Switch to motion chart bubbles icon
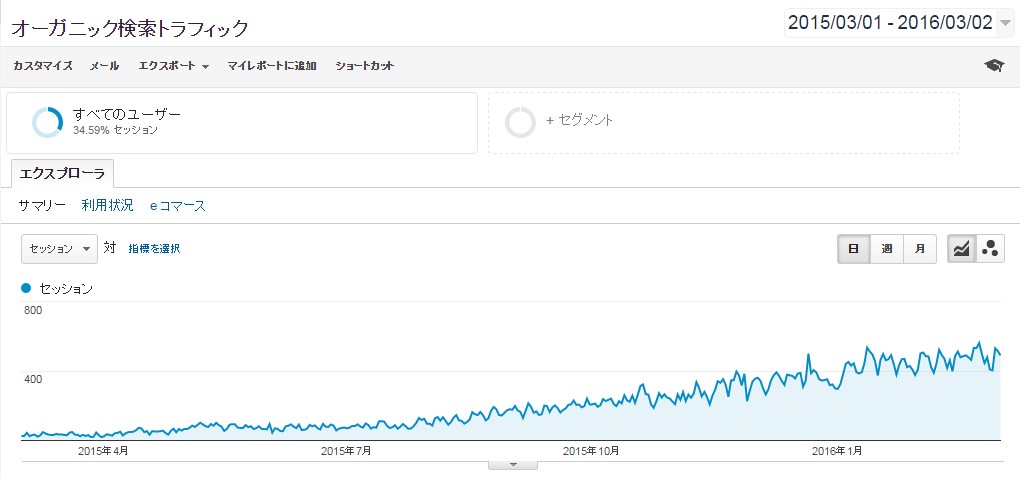This screenshot has width=1020, height=478. tap(990, 249)
